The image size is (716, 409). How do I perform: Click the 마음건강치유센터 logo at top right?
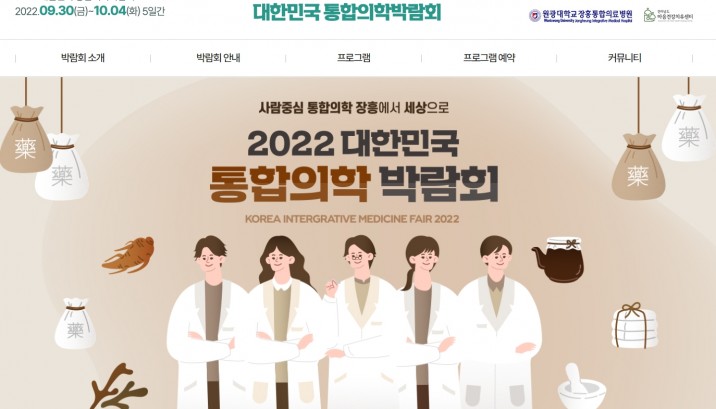[669, 16]
